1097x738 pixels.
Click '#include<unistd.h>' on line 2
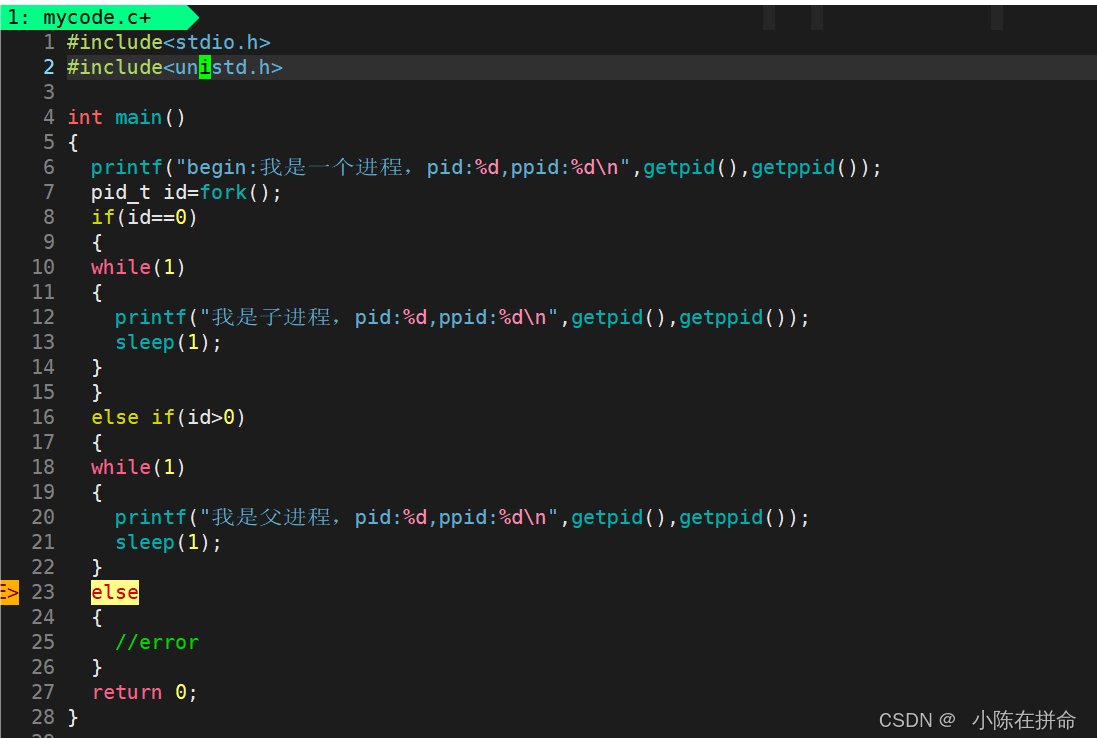pyautogui.click(x=175, y=67)
